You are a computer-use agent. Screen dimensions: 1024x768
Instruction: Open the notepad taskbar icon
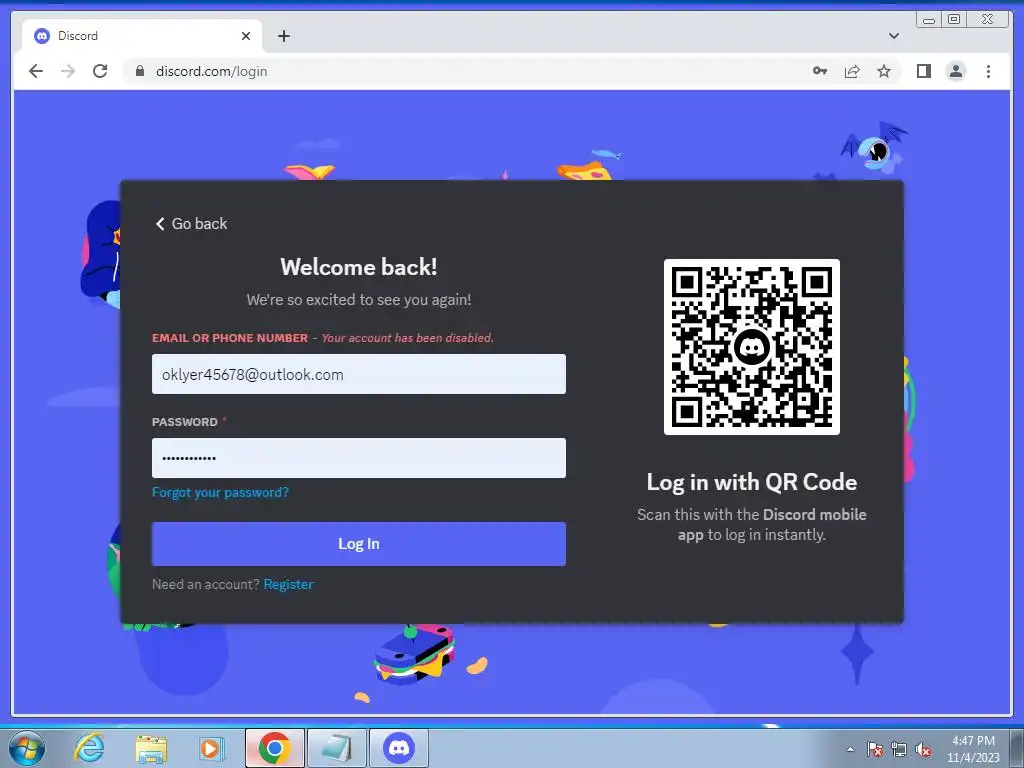(x=337, y=748)
